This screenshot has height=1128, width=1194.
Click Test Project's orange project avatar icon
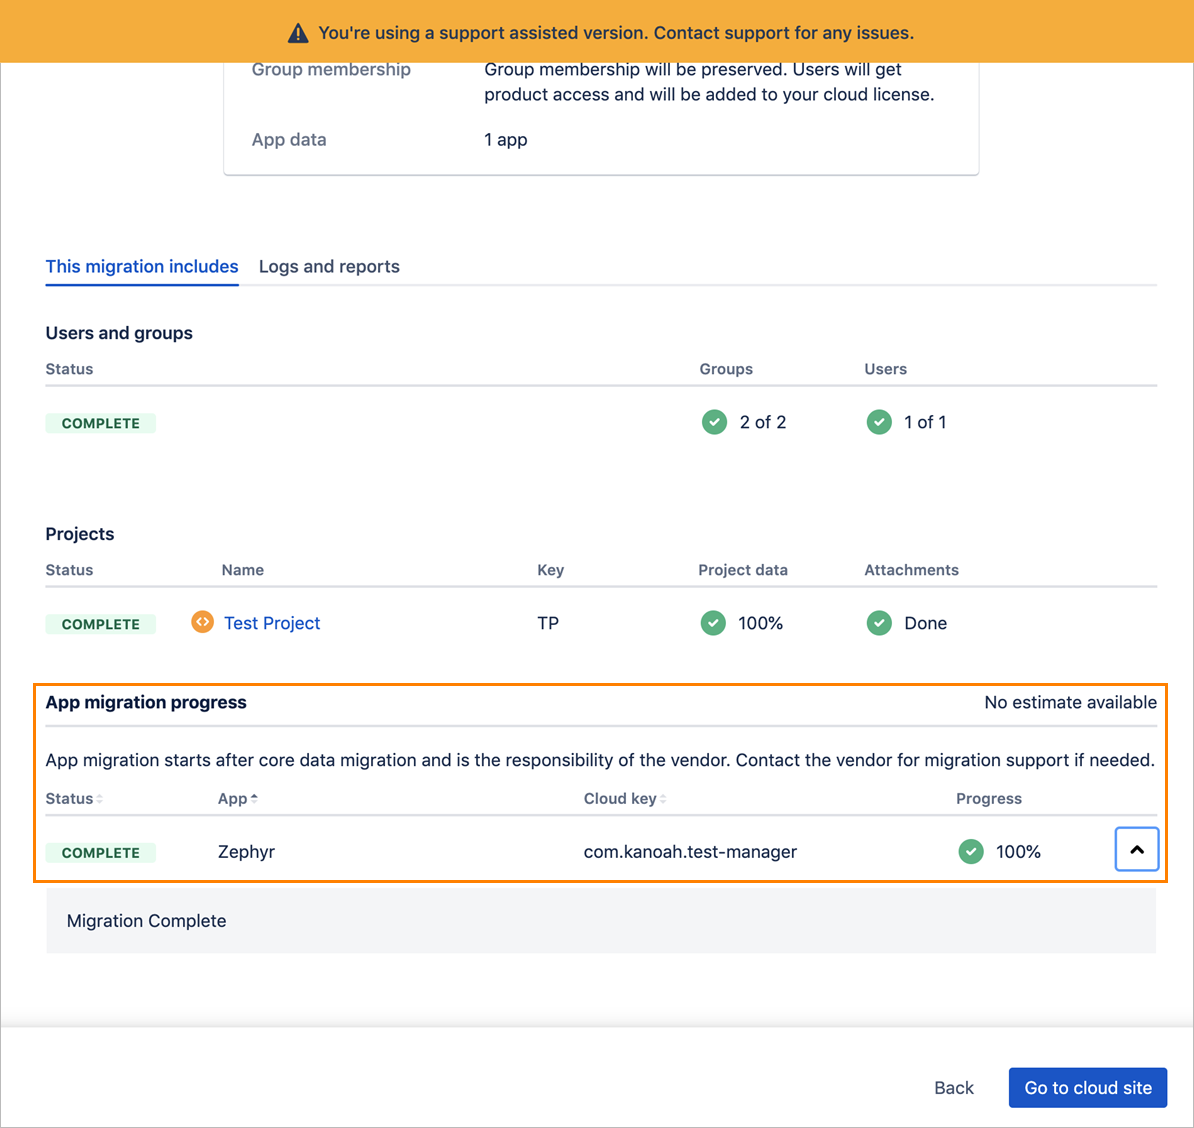202,622
